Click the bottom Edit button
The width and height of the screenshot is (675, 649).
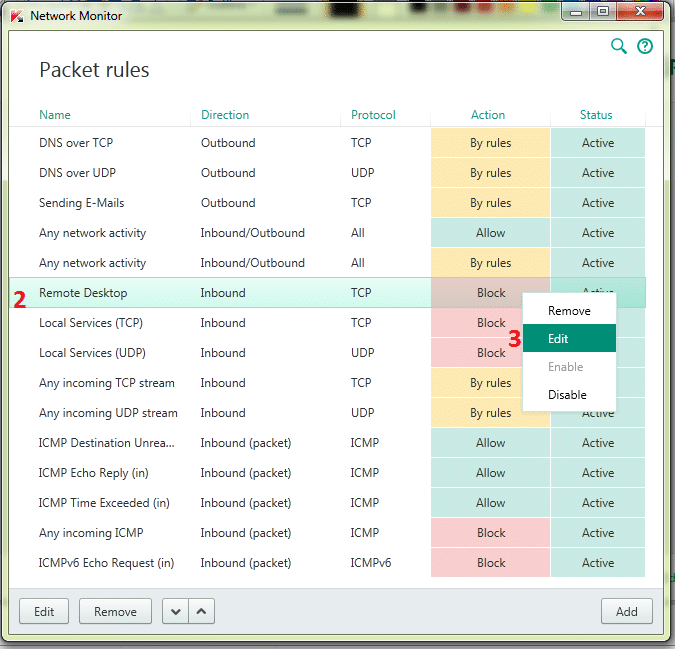click(44, 611)
